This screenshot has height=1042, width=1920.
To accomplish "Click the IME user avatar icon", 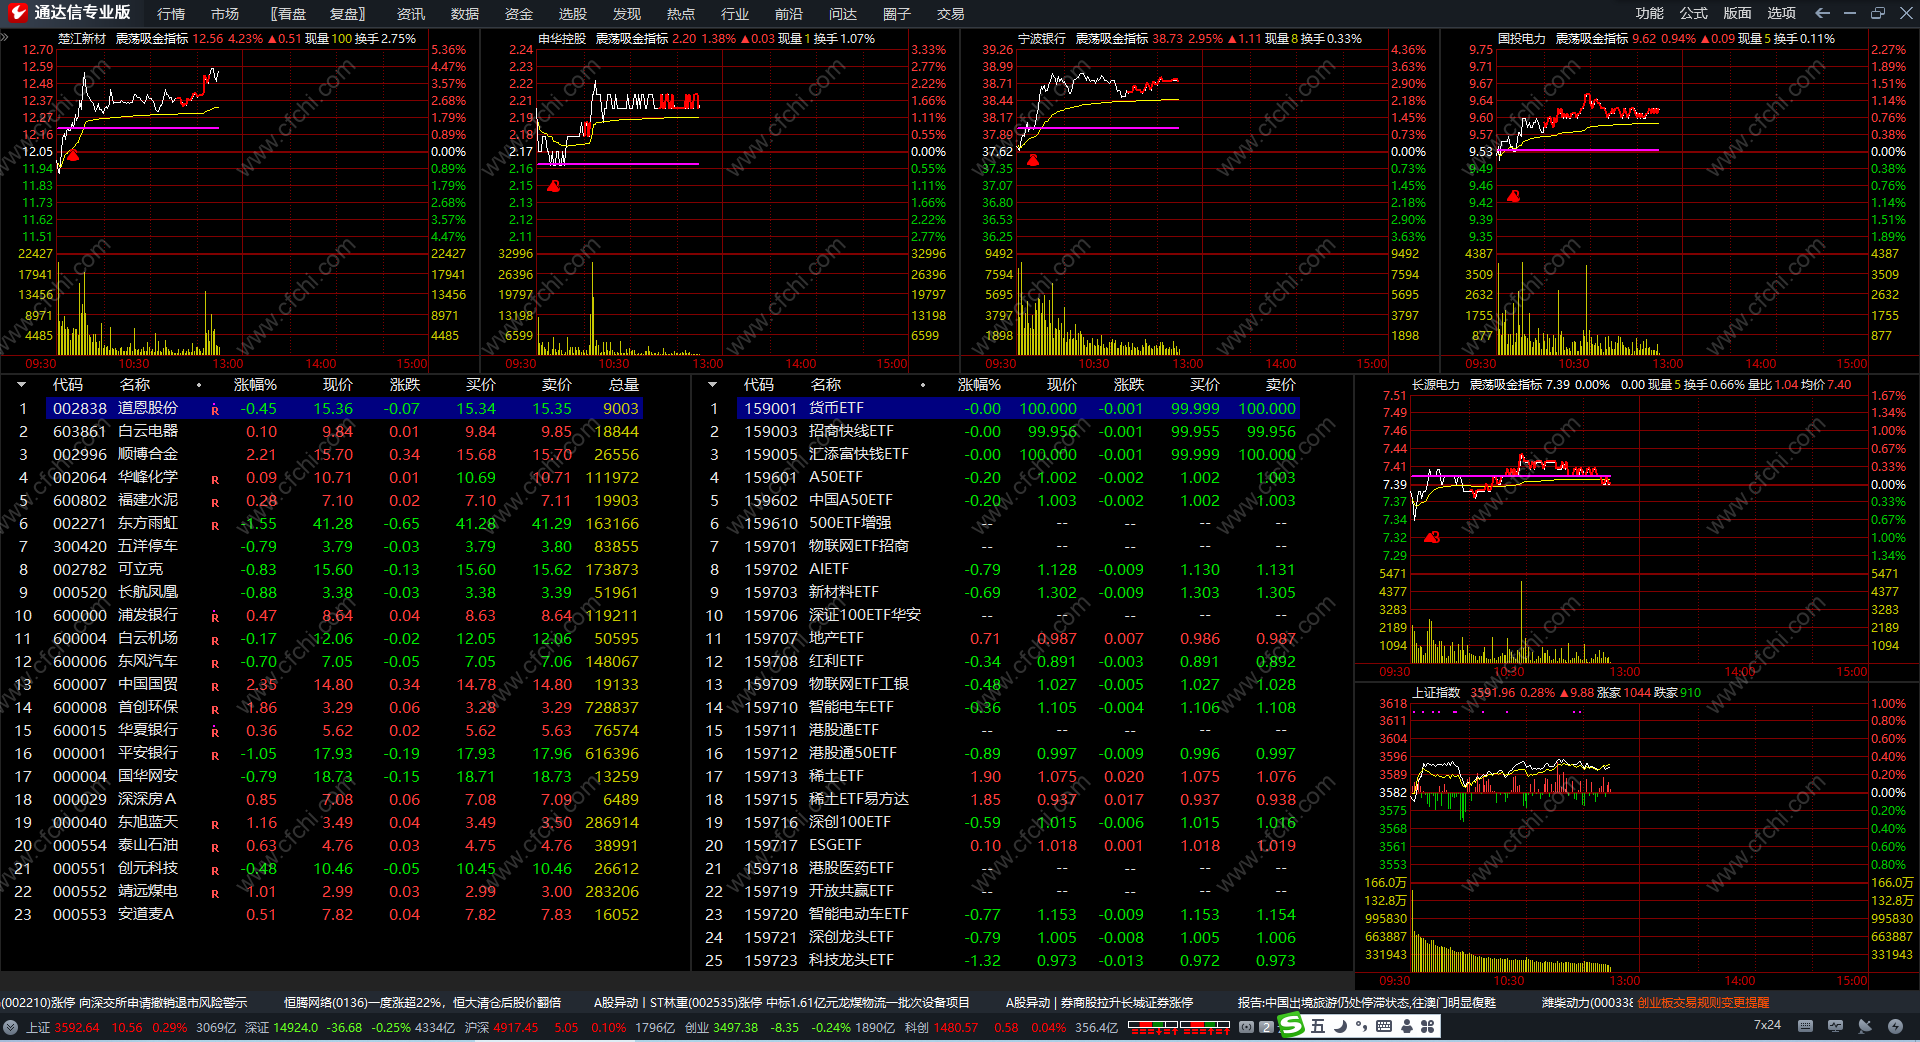I will tap(1407, 1026).
